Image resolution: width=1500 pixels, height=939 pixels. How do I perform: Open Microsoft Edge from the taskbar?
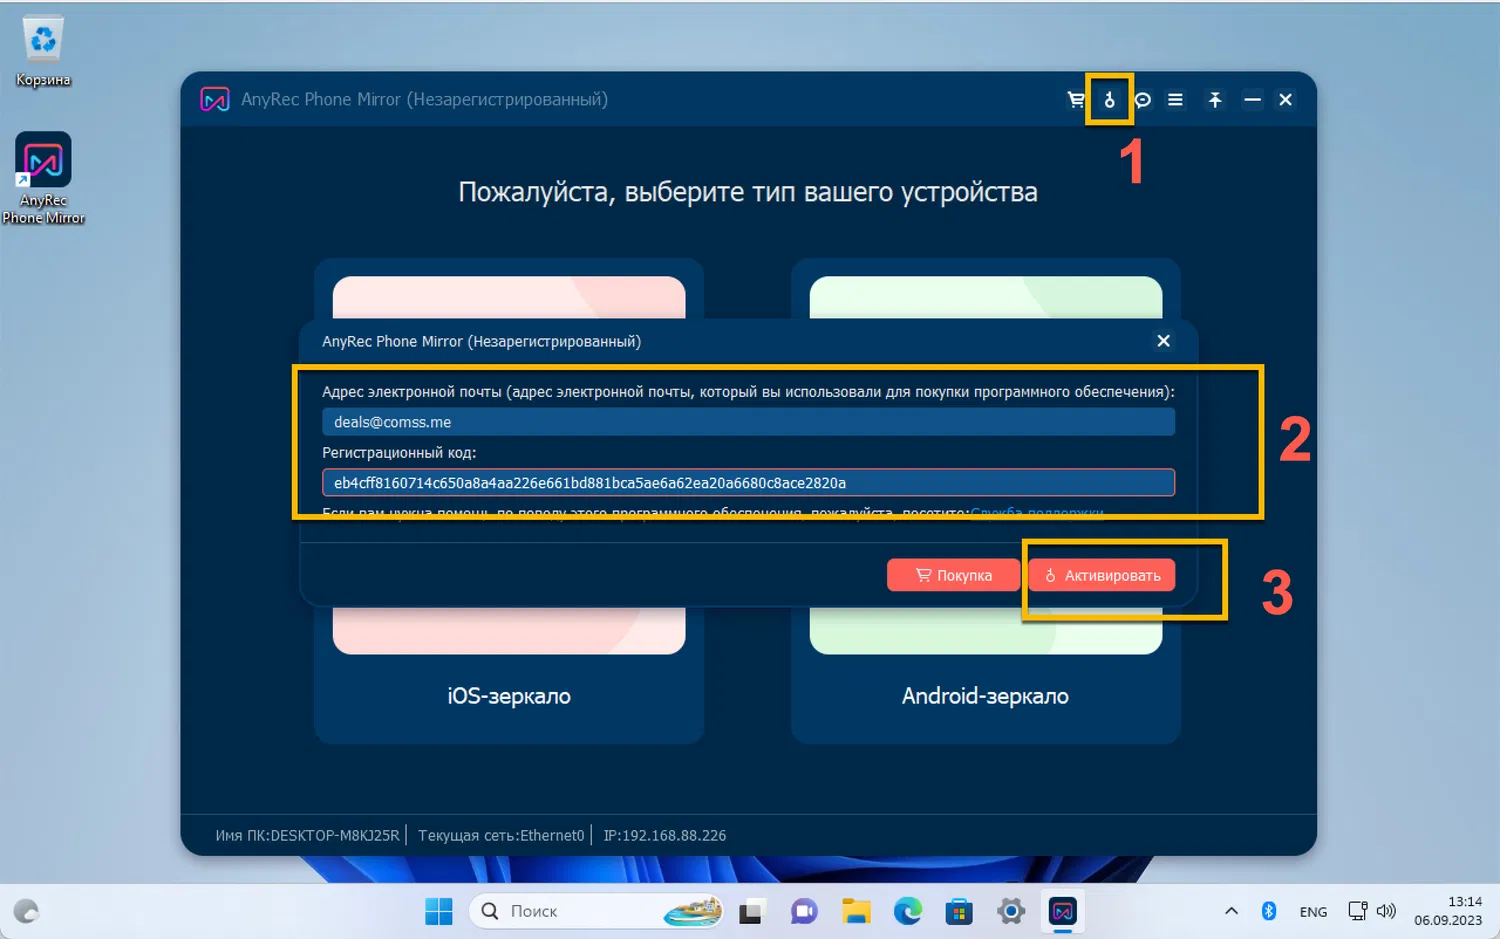click(907, 911)
